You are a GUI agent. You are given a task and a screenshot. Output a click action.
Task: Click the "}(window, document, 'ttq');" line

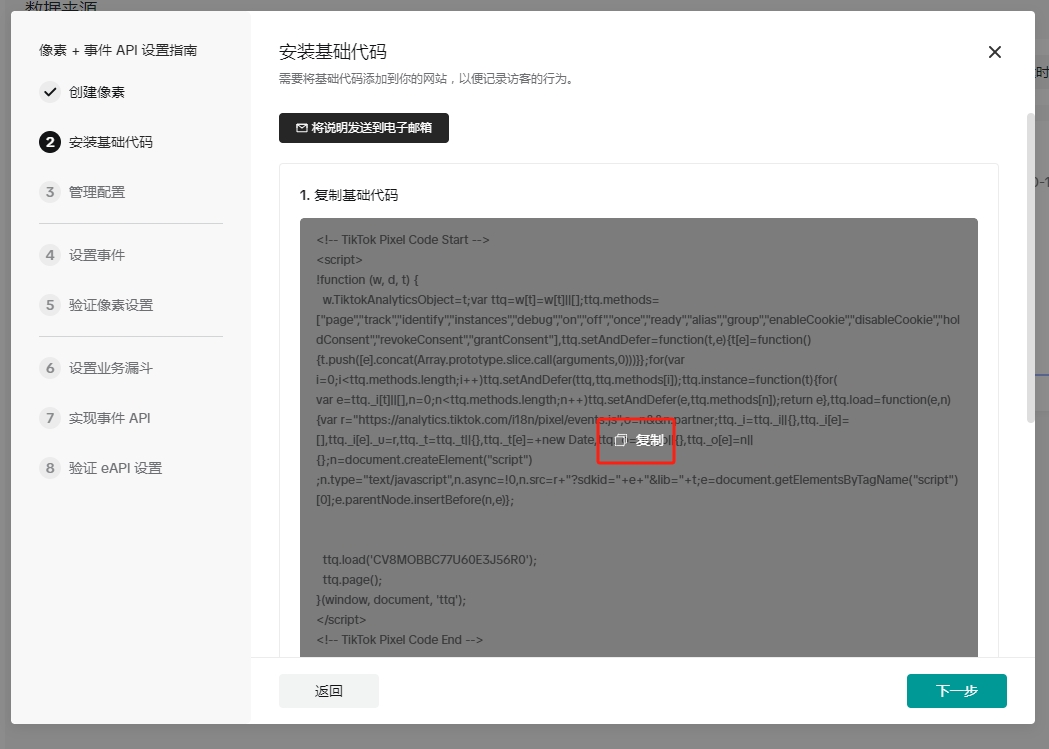(391, 600)
